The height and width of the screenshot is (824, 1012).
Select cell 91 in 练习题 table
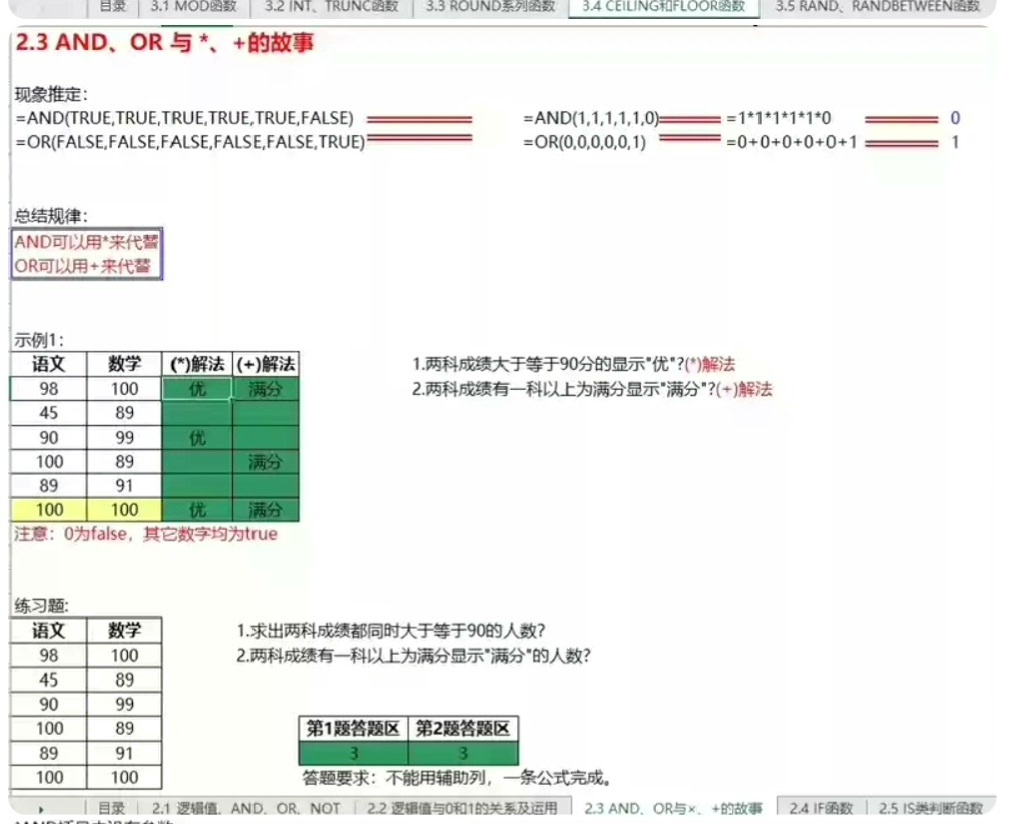(x=124, y=752)
